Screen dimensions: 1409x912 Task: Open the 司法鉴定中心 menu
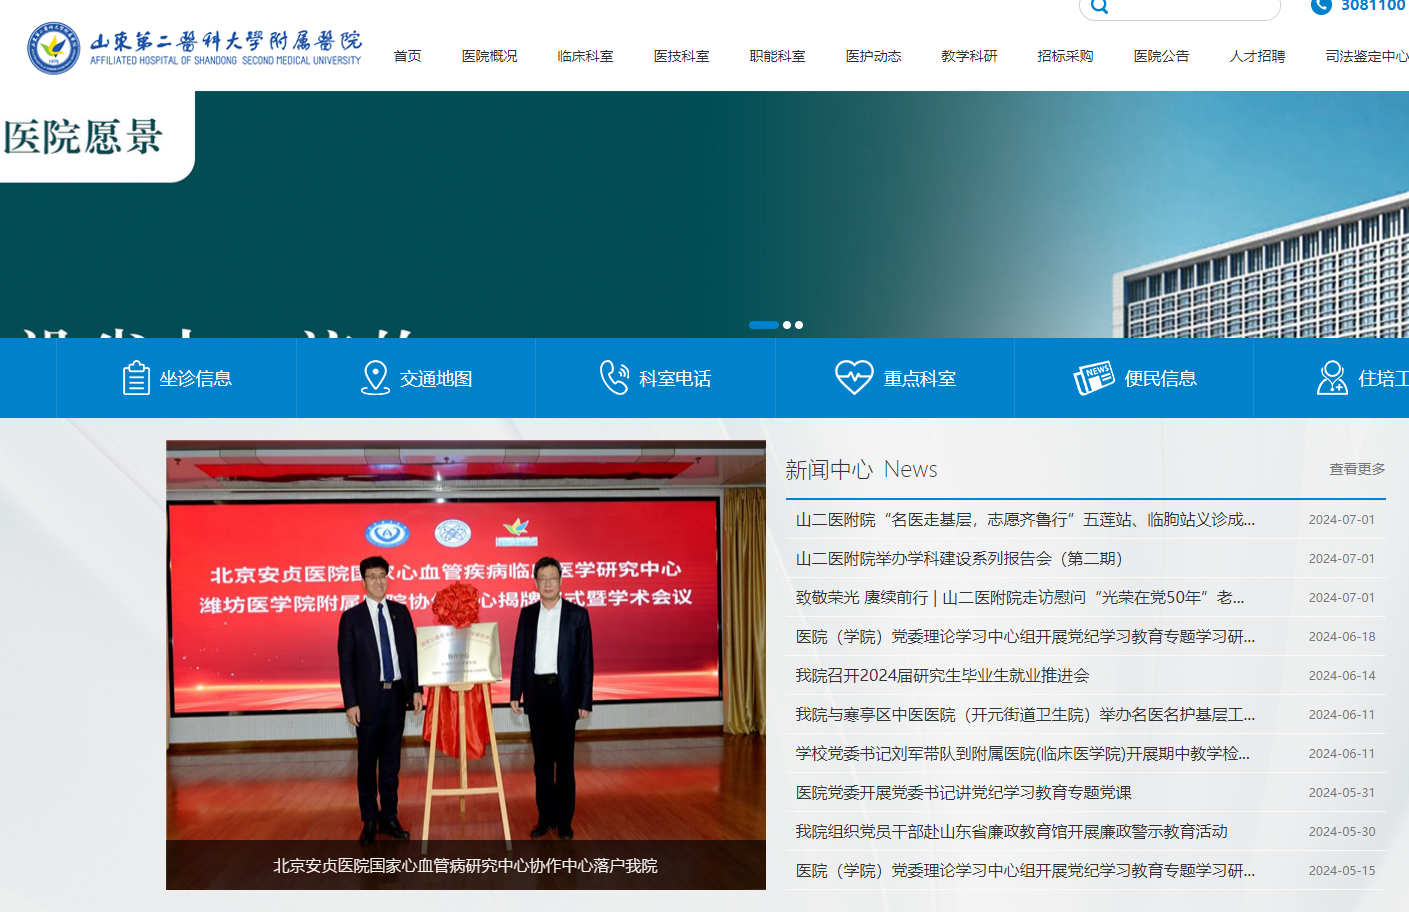[1367, 56]
